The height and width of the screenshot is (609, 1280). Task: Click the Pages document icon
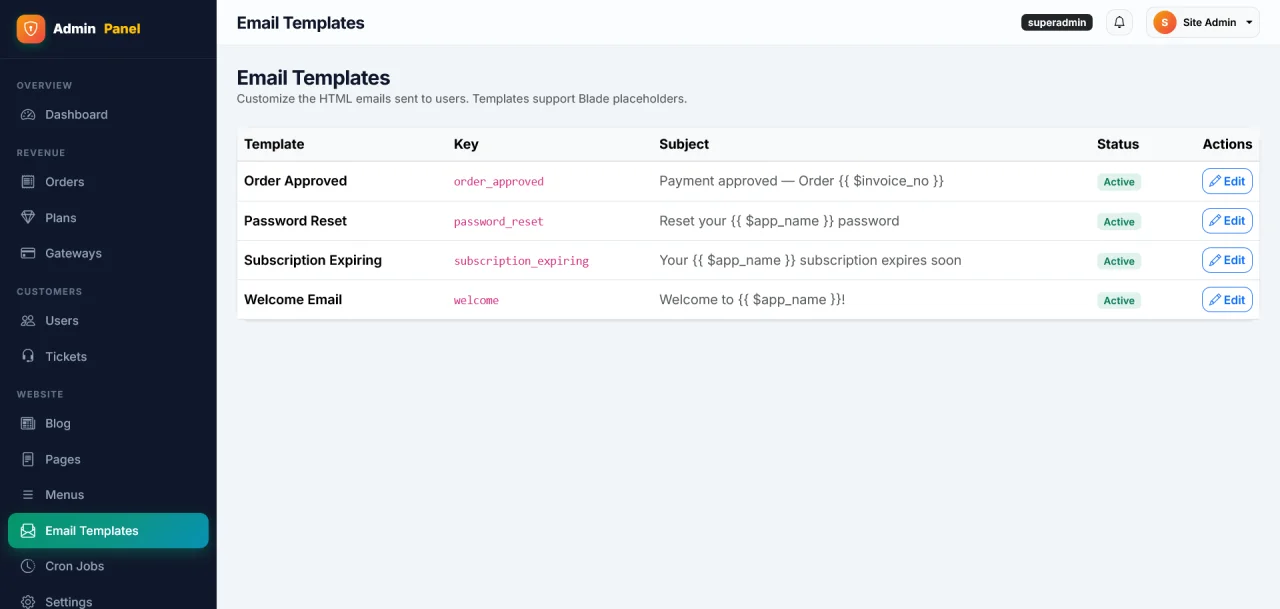[28, 460]
